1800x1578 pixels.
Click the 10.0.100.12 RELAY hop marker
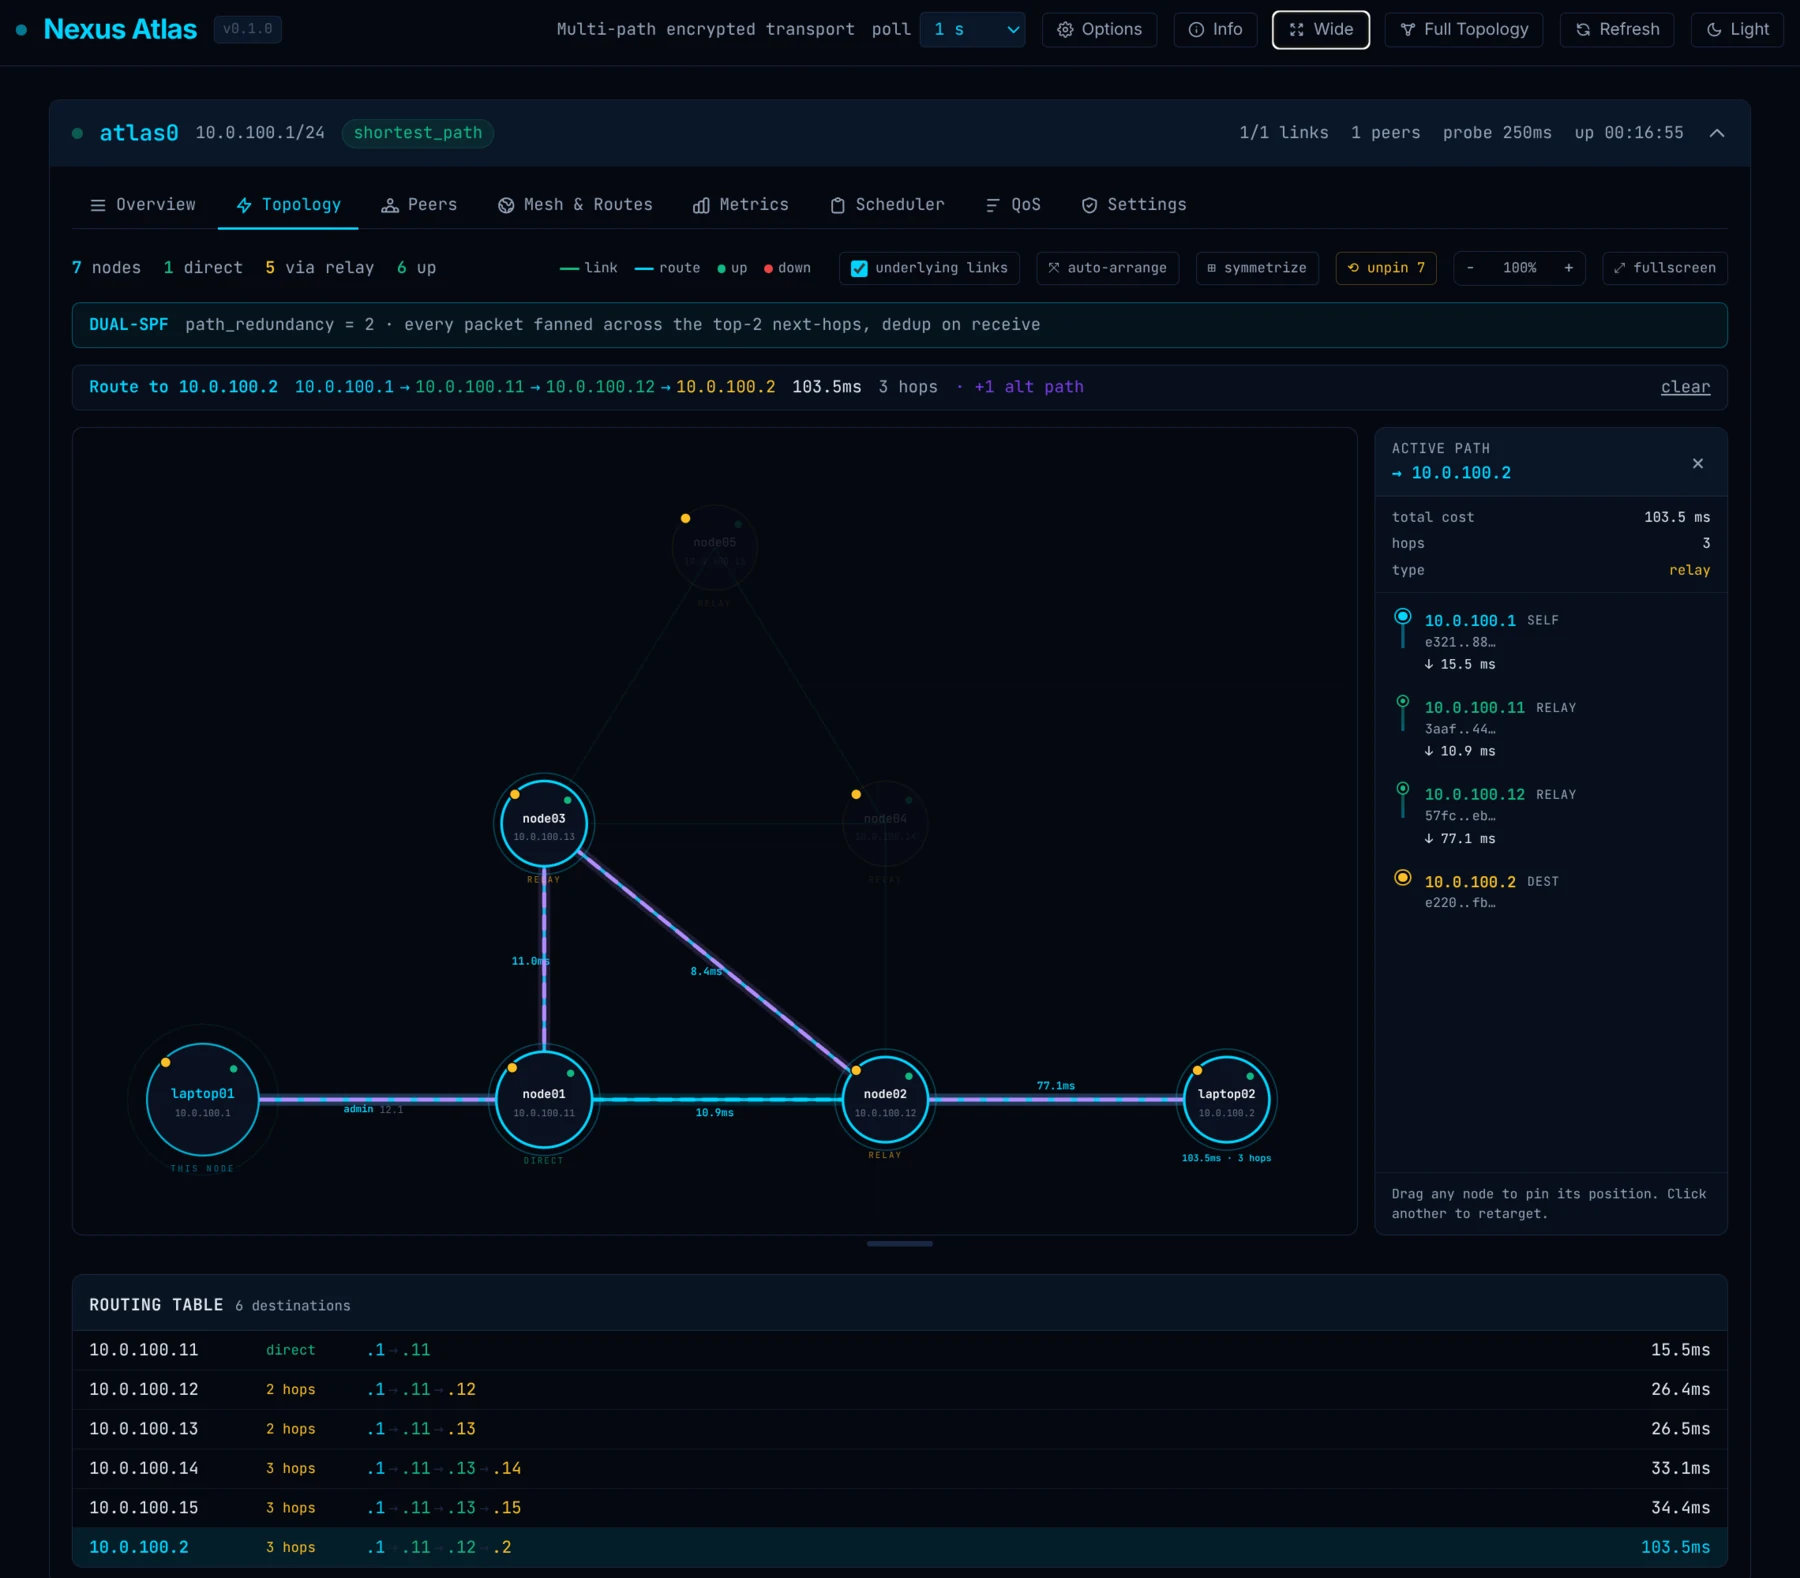pyautogui.click(x=1403, y=789)
